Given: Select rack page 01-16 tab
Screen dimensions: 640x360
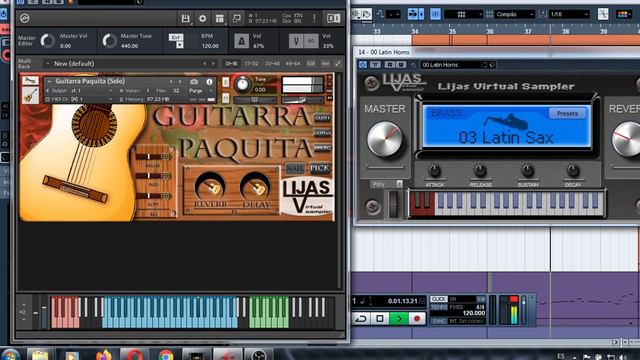Looking at the screenshot, I should pos(231,64).
